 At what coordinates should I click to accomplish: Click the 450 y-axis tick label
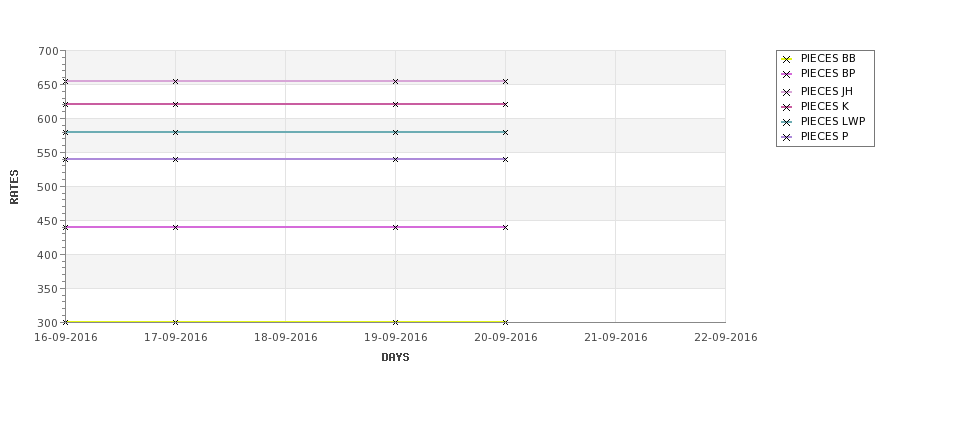click(x=48, y=221)
